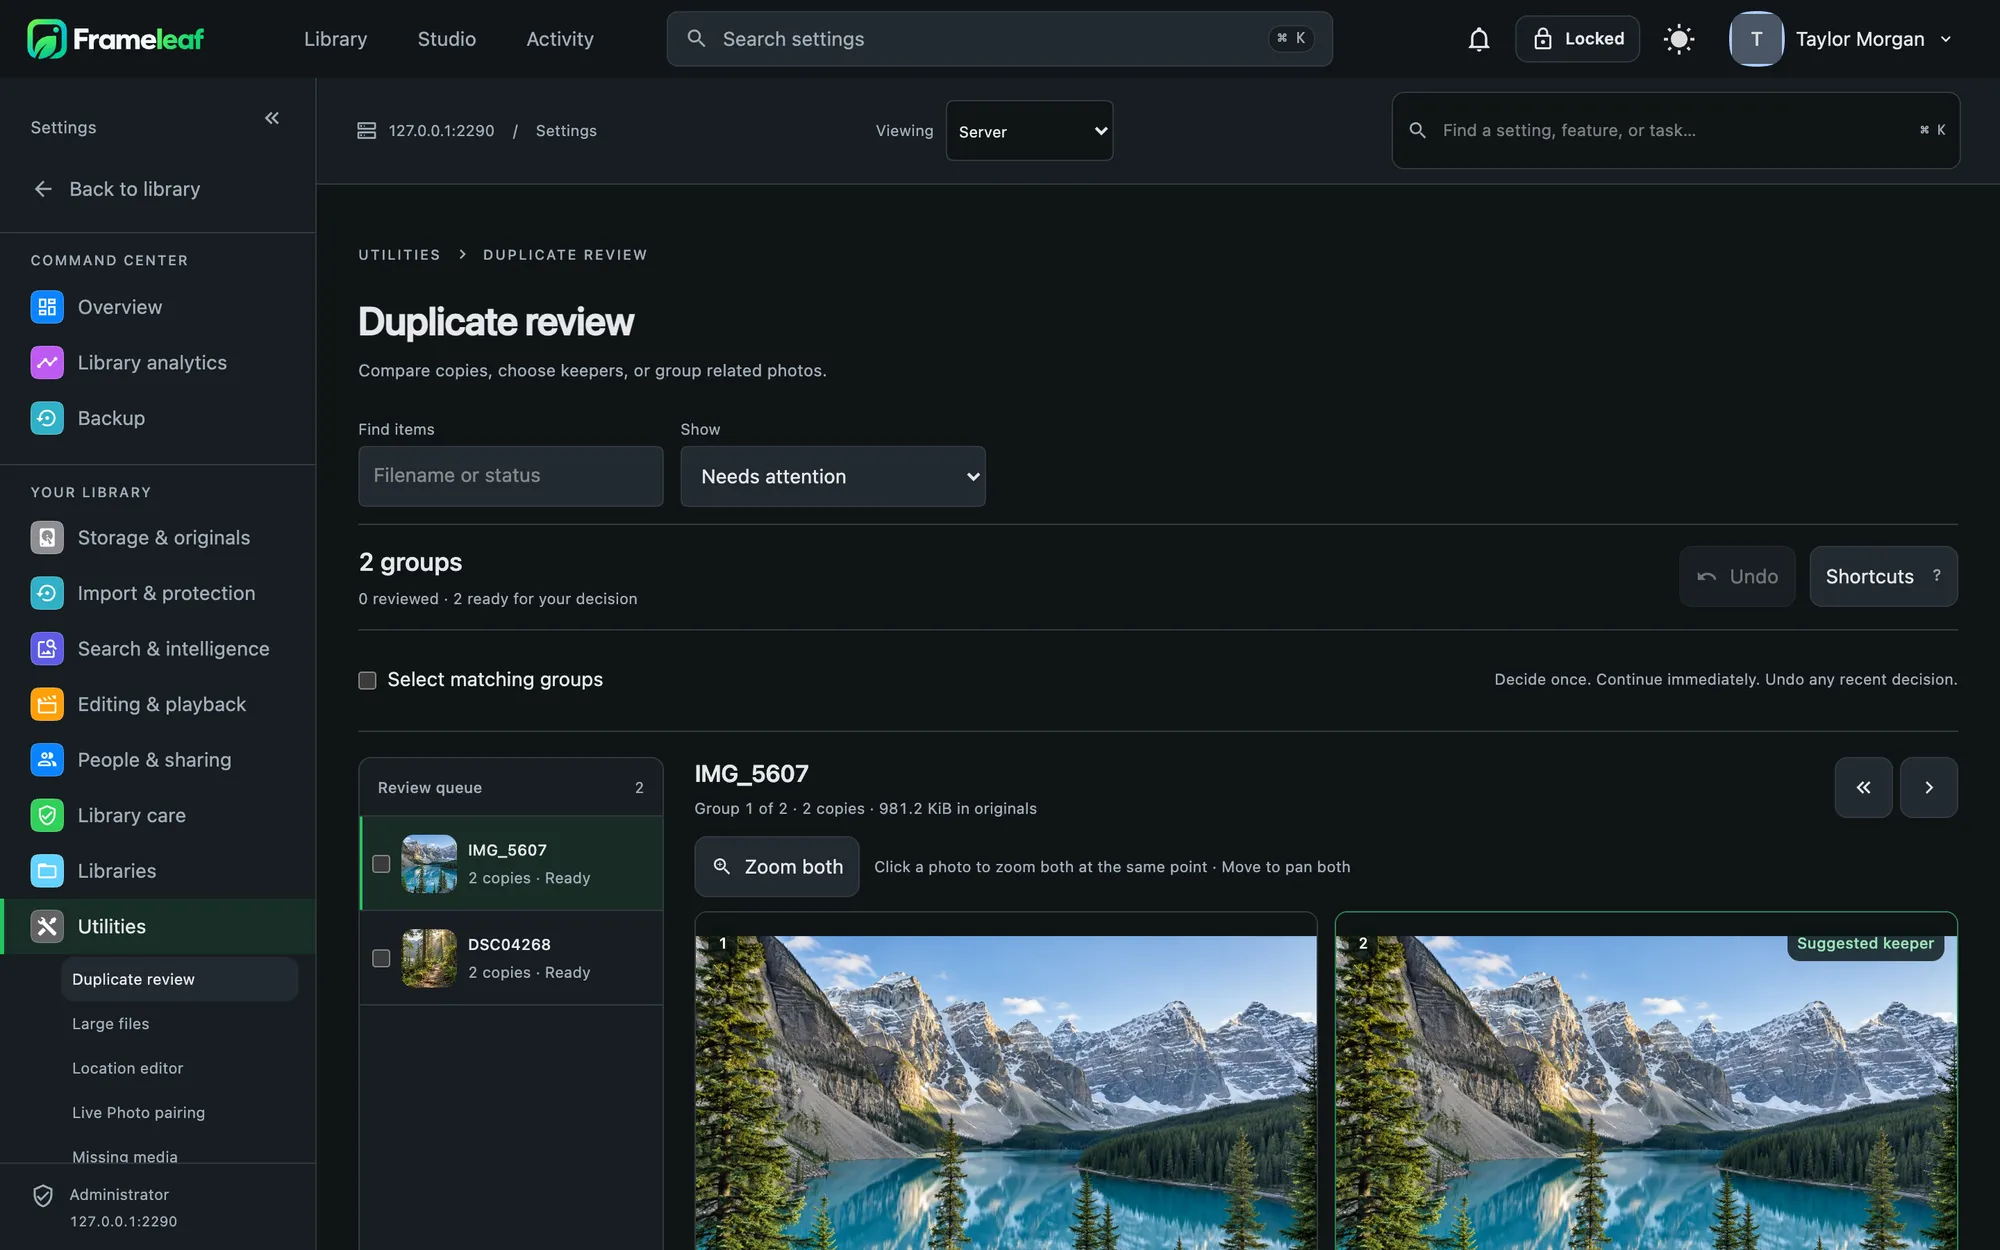Click the server icon beside 127.0.0.1:2290
The image size is (2000, 1250).
pyautogui.click(x=367, y=131)
